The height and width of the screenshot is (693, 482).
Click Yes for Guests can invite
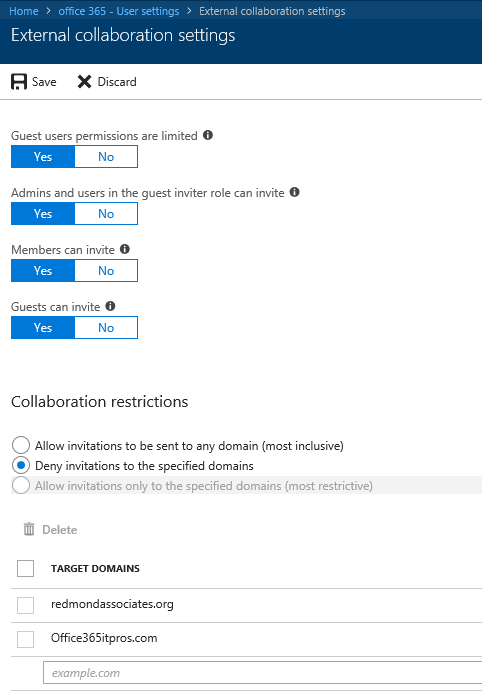pyautogui.click(x=43, y=327)
